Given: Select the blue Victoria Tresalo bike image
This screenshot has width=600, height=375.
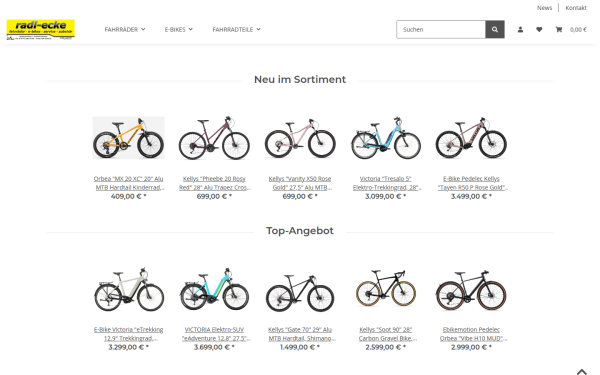Looking at the screenshot, I should tap(386, 138).
